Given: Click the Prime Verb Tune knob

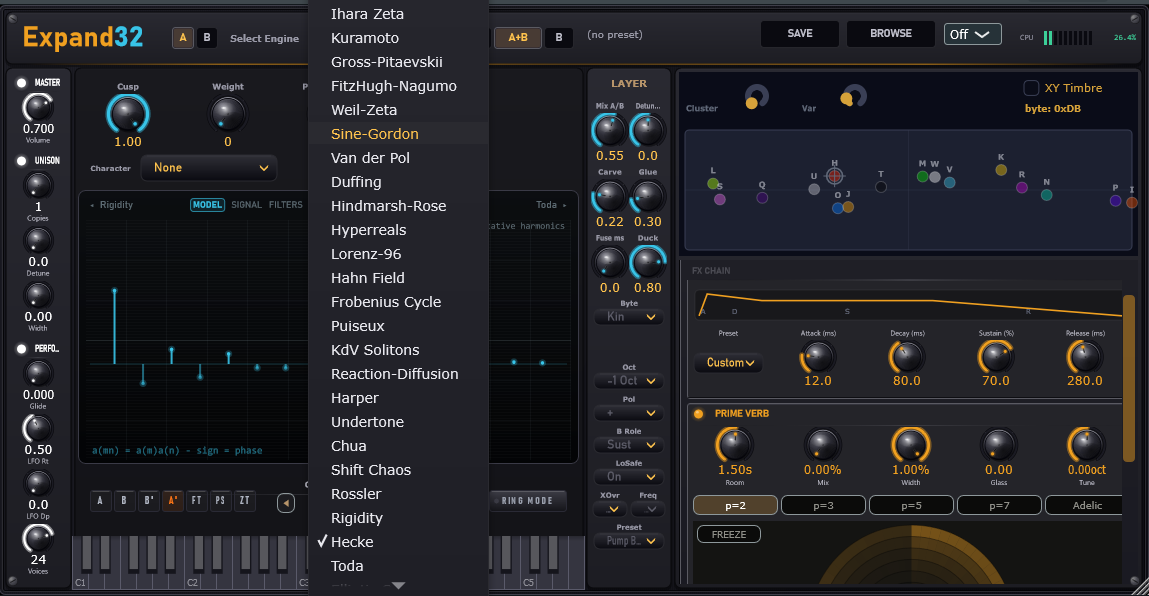Looking at the screenshot, I should pos(1086,444).
